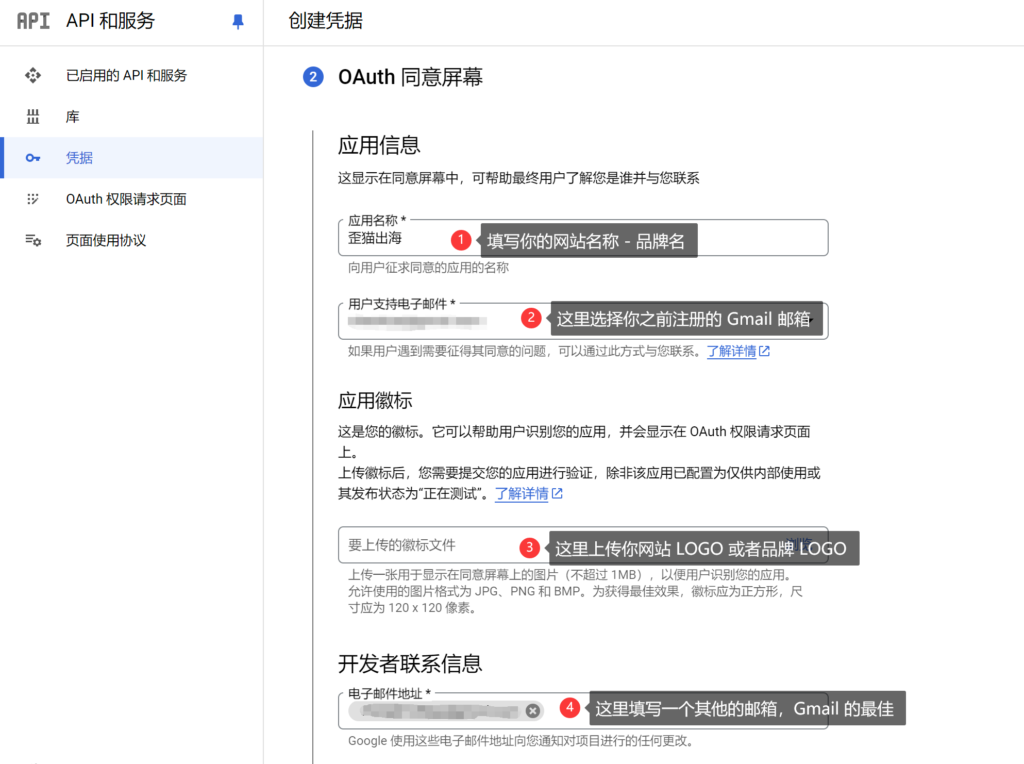Click the 要上传的徽标文件 upload field
This screenshot has width=1024, height=764.
click(x=583, y=545)
